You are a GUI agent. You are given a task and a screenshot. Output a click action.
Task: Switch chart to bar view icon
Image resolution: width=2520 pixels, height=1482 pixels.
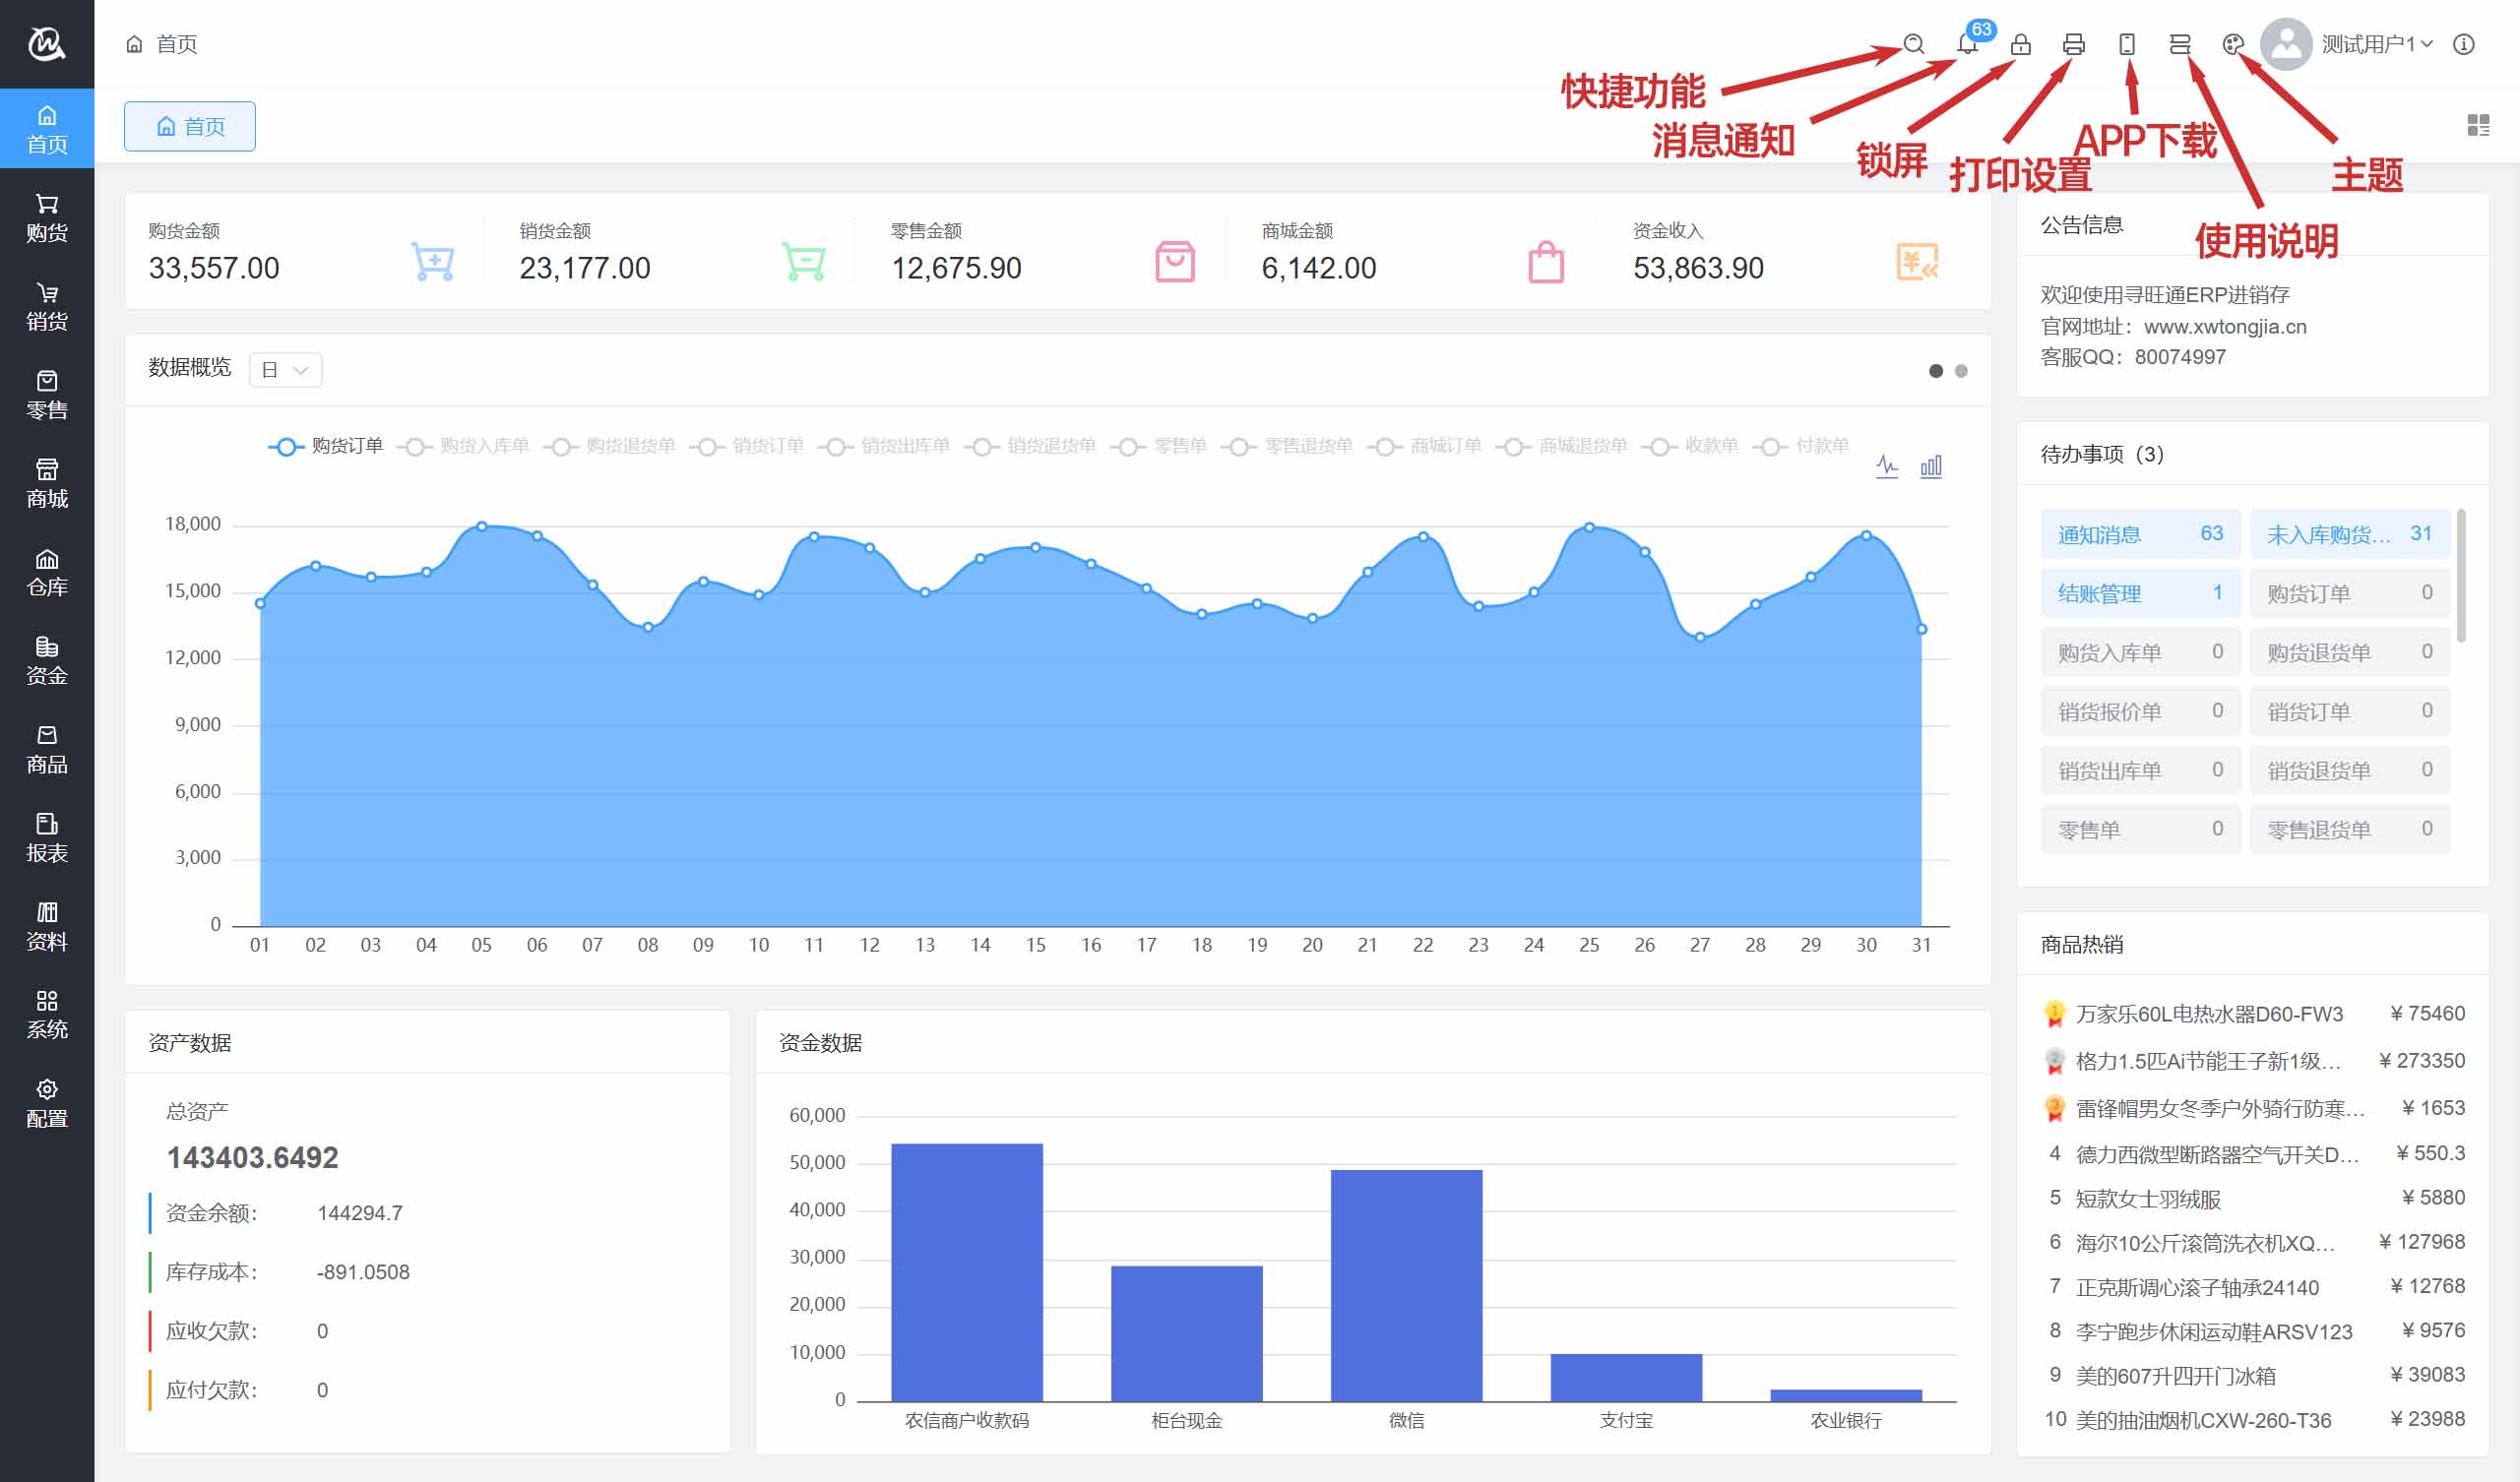[1931, 466]
